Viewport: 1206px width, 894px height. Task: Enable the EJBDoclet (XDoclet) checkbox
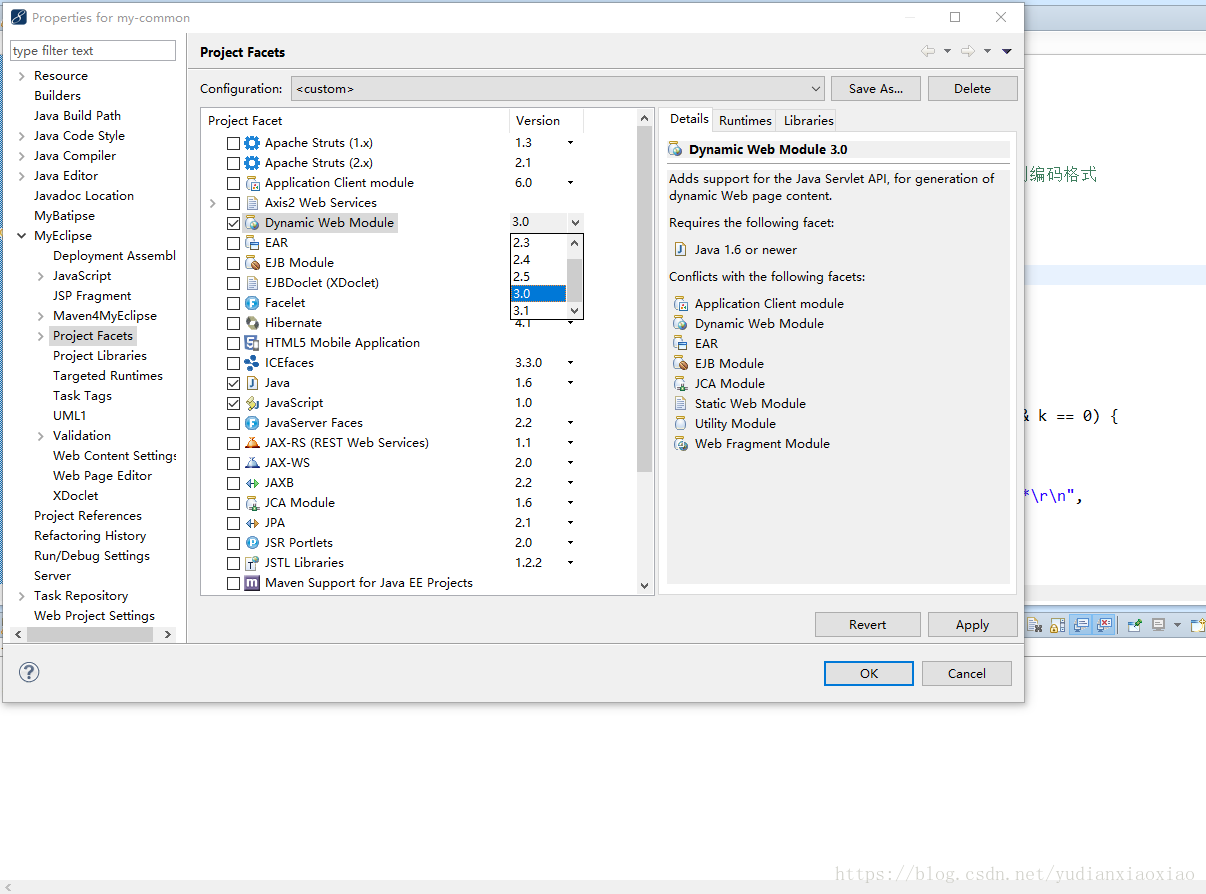[x=234, y=283]
